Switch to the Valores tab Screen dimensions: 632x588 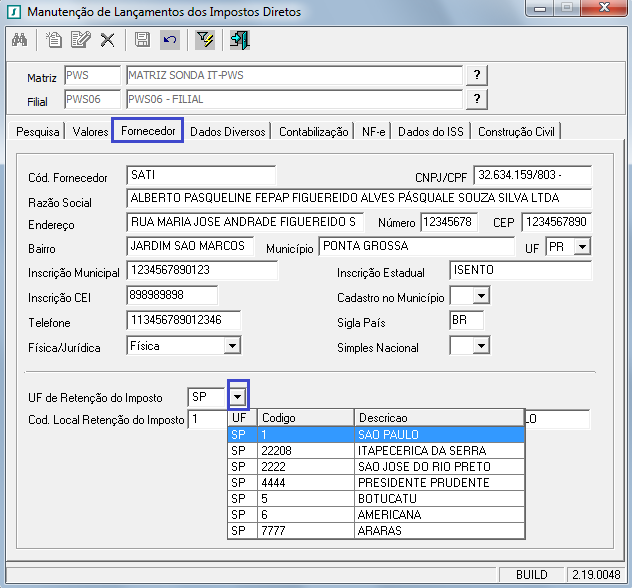click(x=91, y=131)
